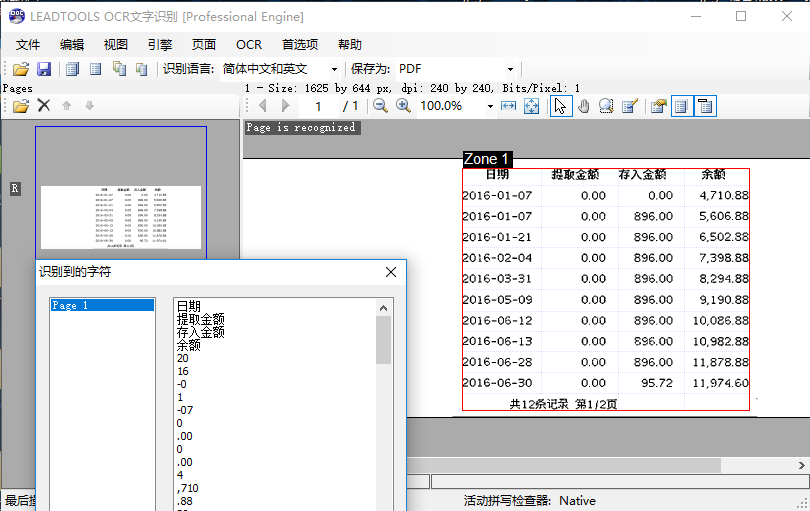The image size is (810, 511).
Task: Select Page 1 in the recognized characters list
Action: click(102, 305)
